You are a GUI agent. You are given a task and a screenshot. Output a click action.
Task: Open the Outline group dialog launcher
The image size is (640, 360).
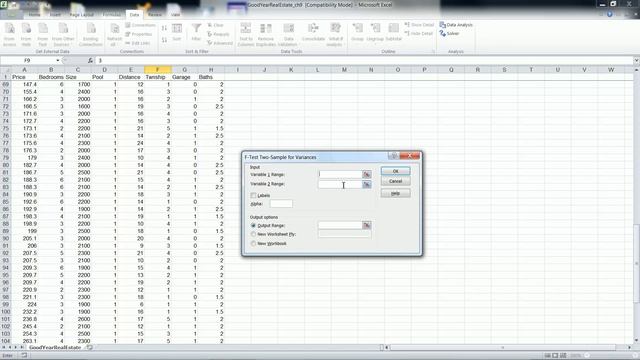point(433,52)
